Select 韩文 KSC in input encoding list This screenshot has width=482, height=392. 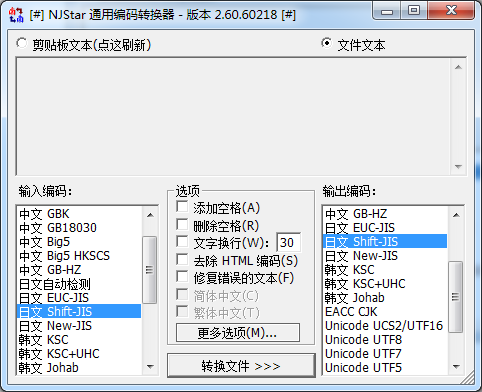pos(79,339)
